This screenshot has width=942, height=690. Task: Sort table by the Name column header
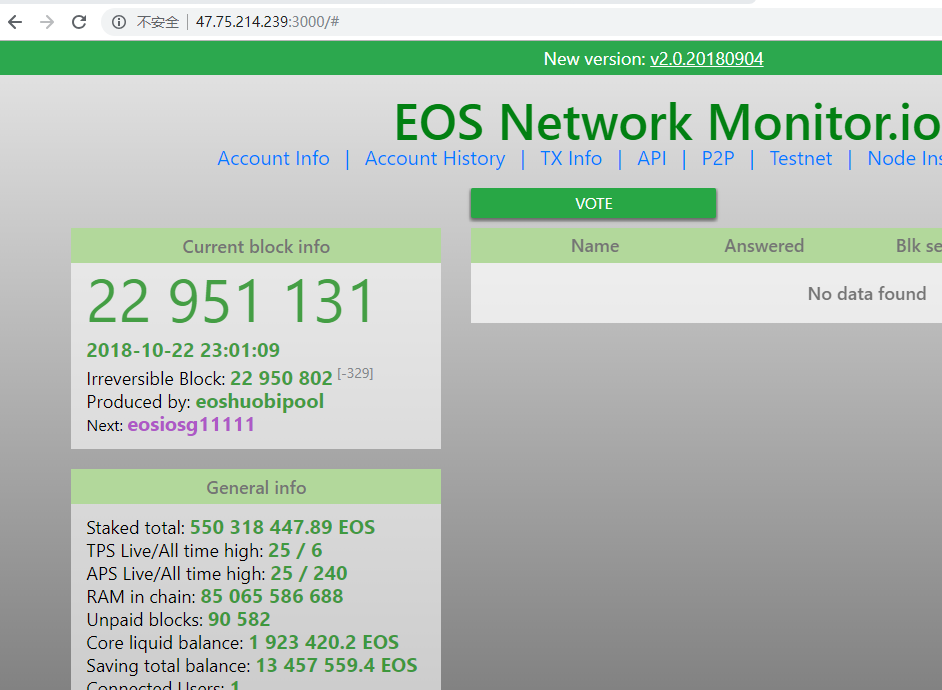[x=595, y=246]
